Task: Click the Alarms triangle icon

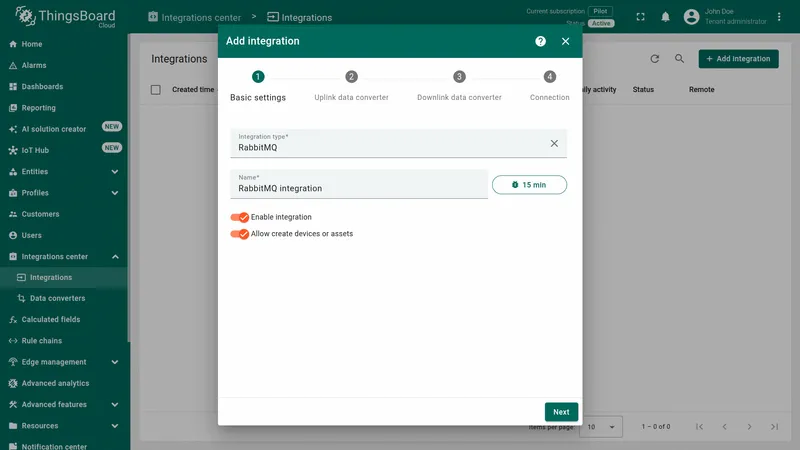Action: pyautogui.click(x=13, y=65)
